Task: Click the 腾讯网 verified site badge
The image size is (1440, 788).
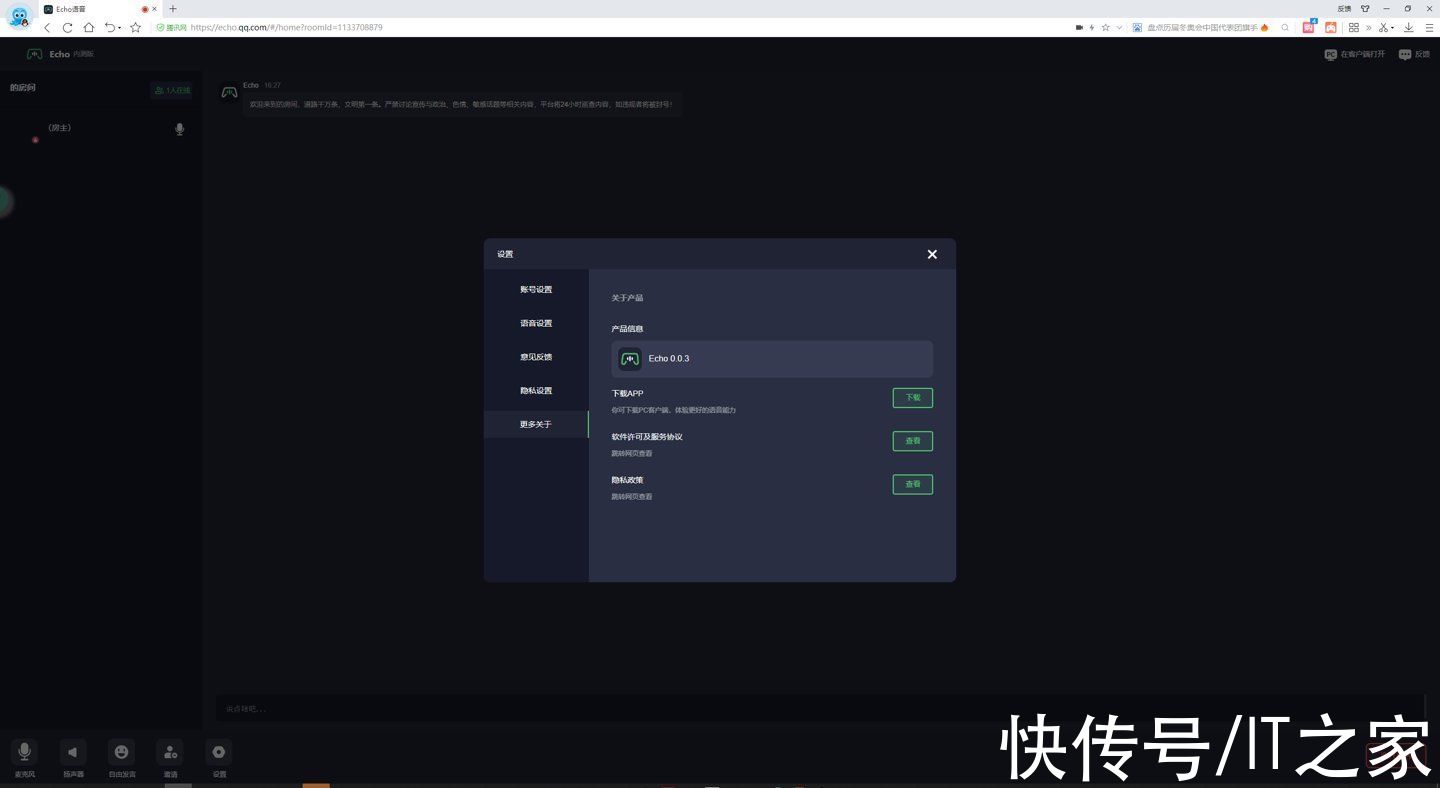Action: point(171,27)
